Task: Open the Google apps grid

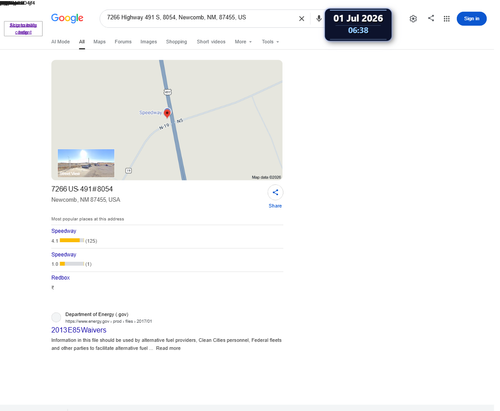Action: point(447,19)
